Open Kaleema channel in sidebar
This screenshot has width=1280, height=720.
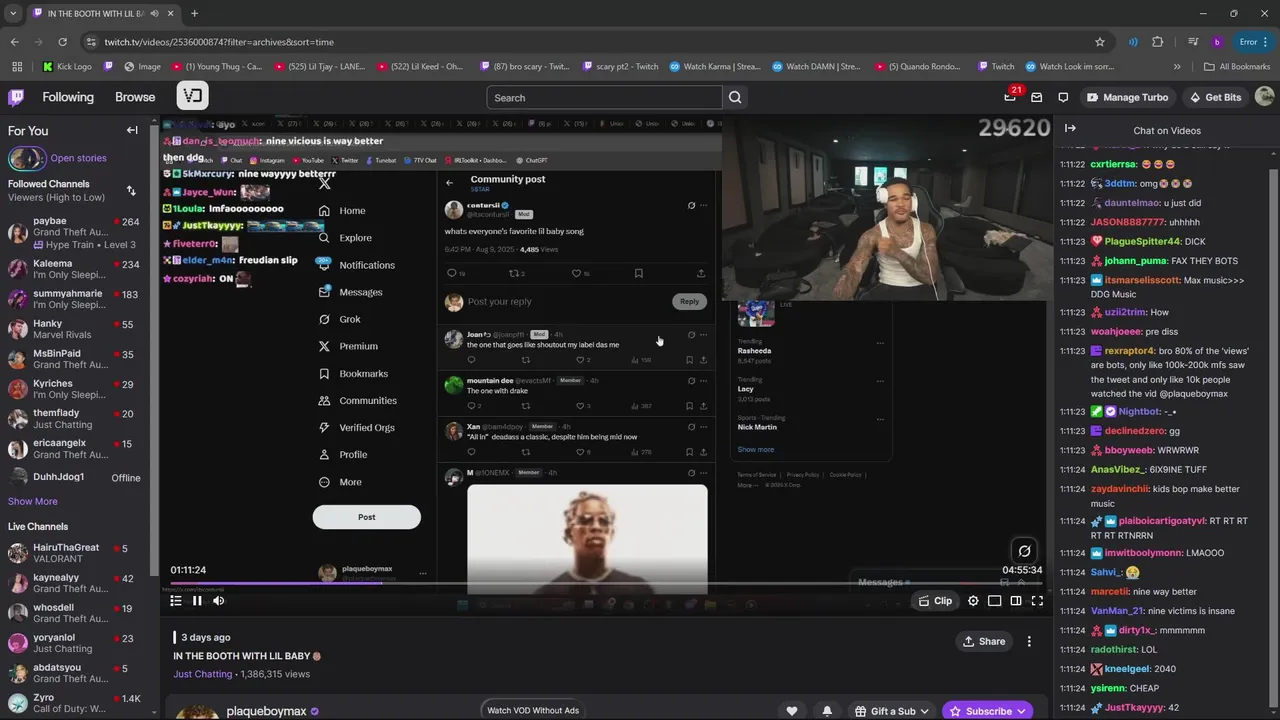pos(74,270)
